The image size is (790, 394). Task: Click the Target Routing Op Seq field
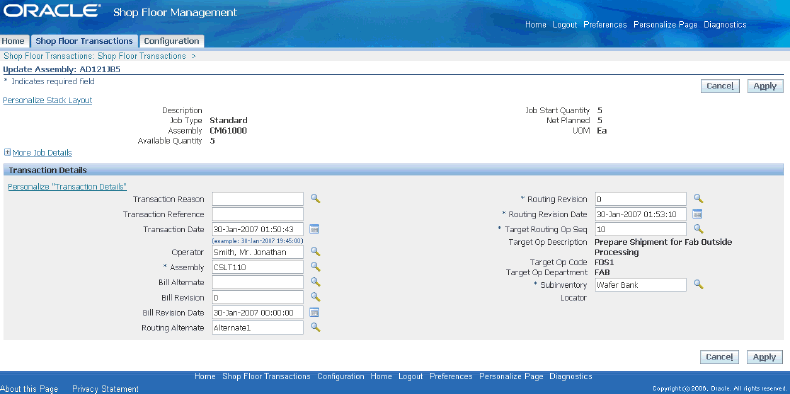coord(641,229)
